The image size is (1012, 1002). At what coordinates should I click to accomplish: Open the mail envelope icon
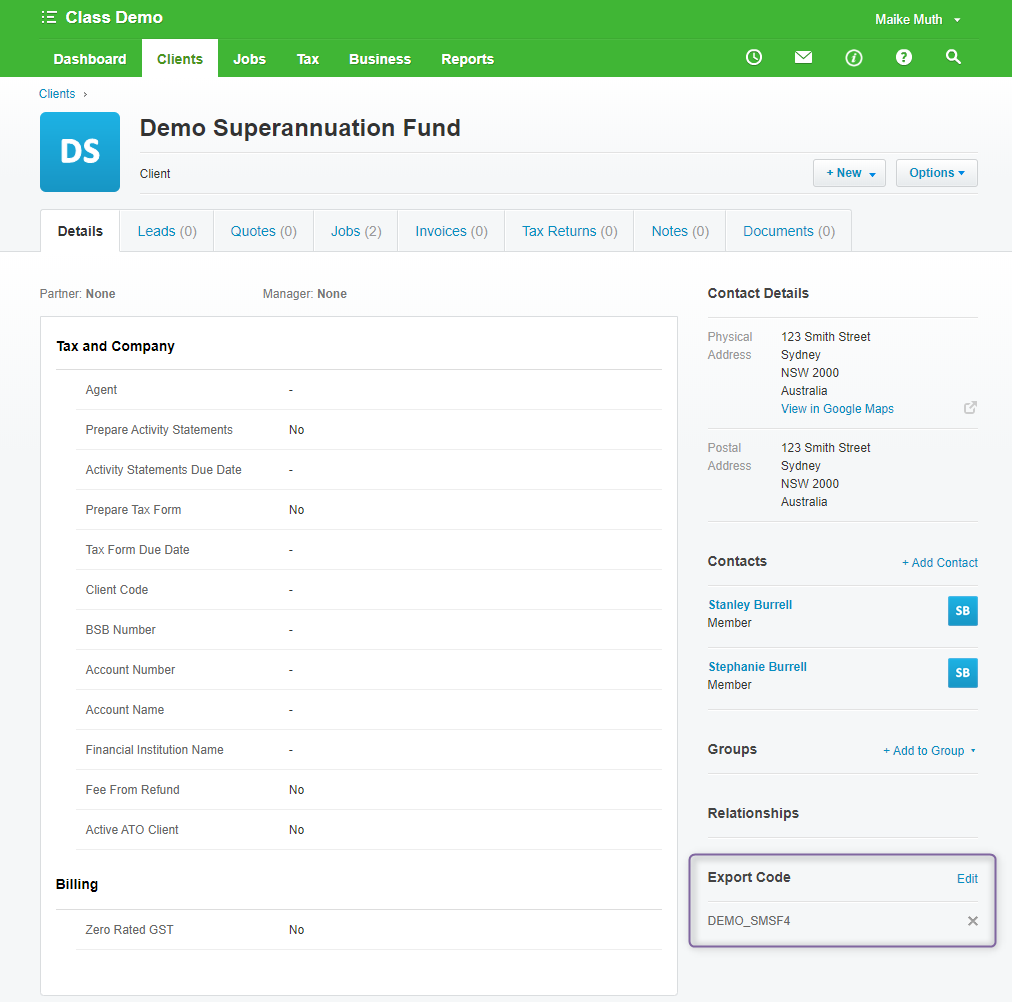pos(803,57)
